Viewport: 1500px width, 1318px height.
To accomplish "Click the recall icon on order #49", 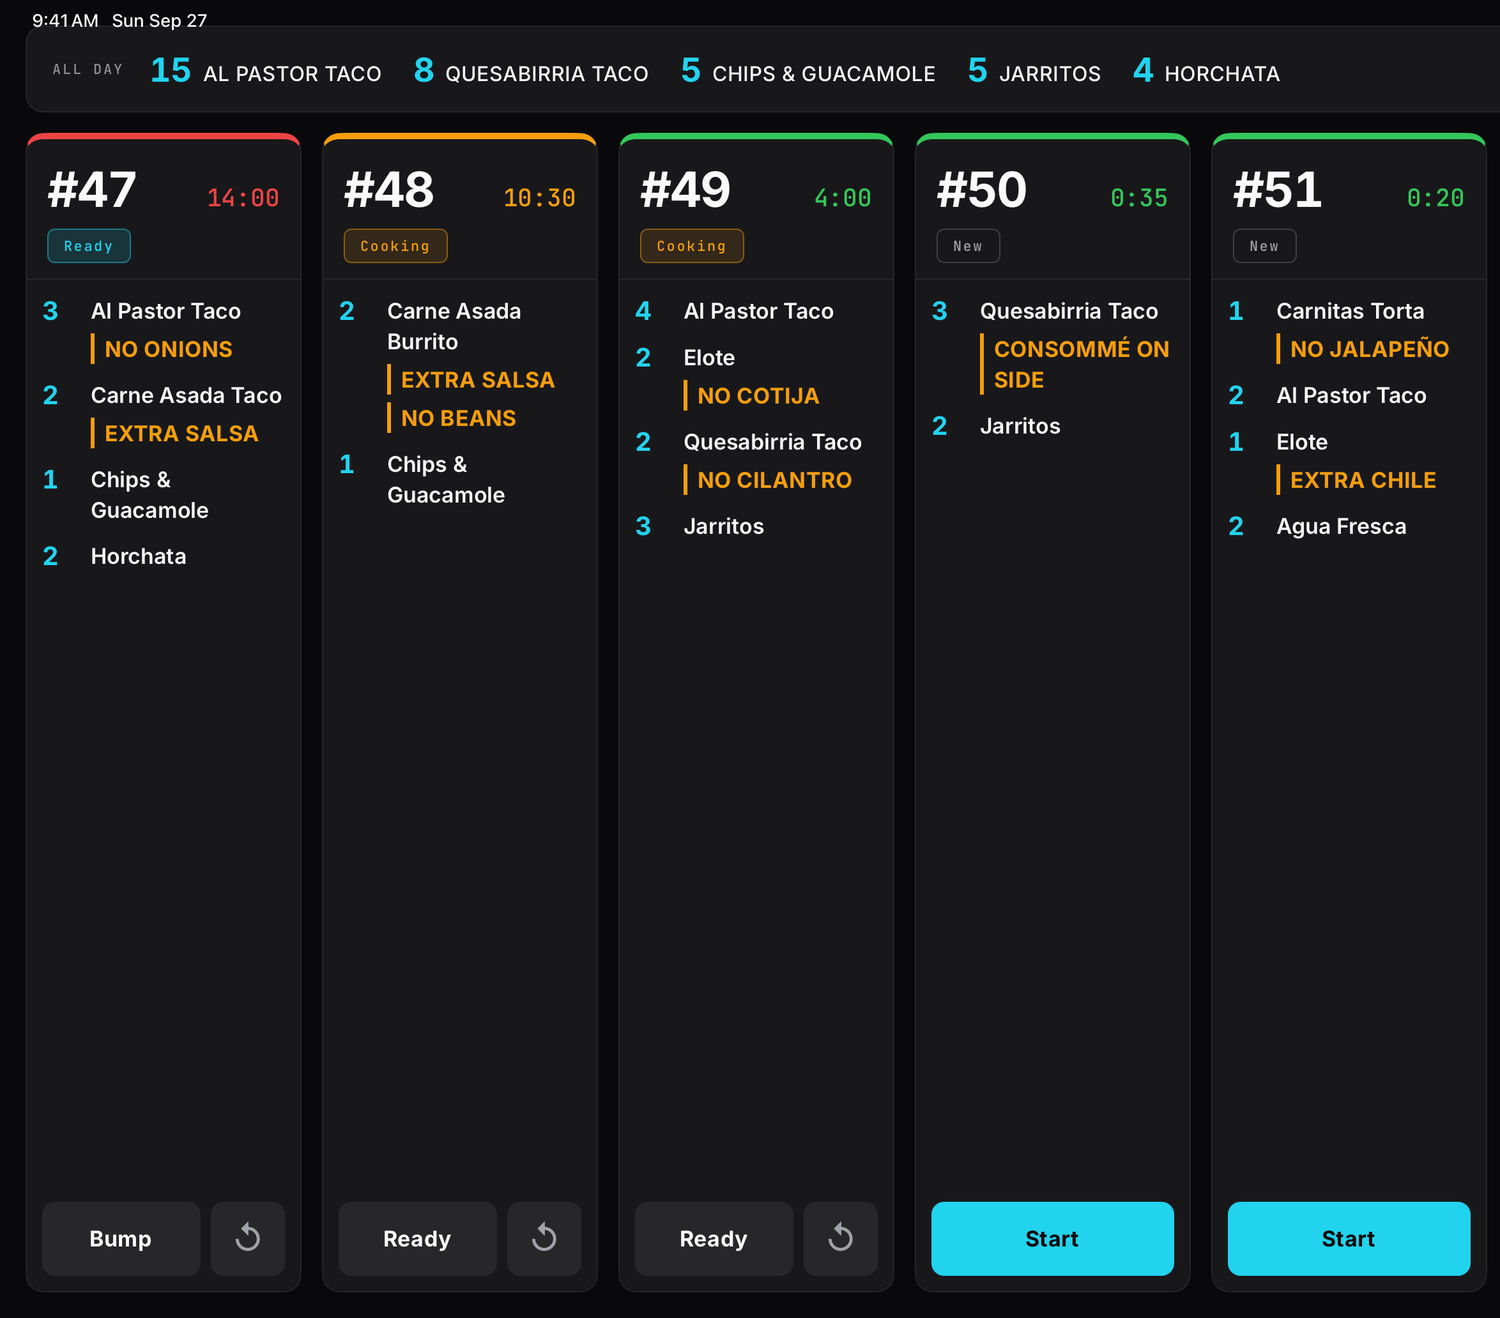I will 841,1238.
